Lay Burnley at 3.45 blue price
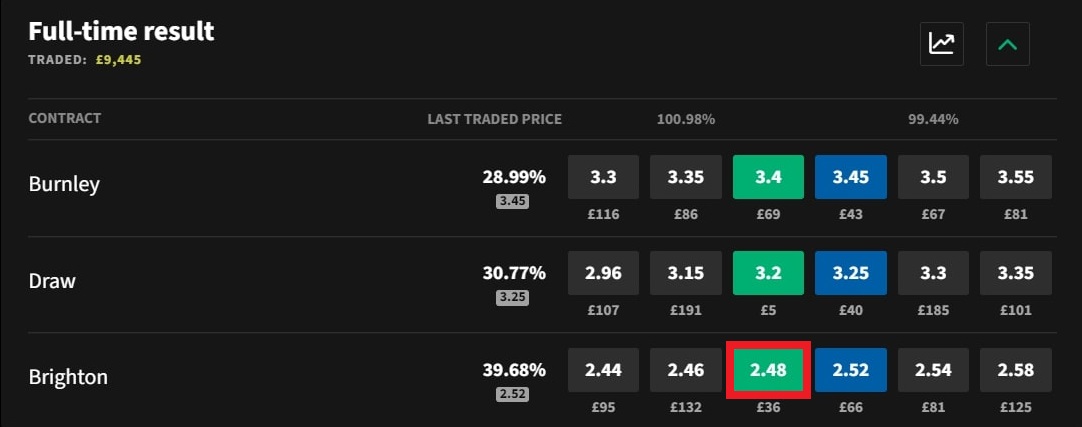 coord(850,177)
